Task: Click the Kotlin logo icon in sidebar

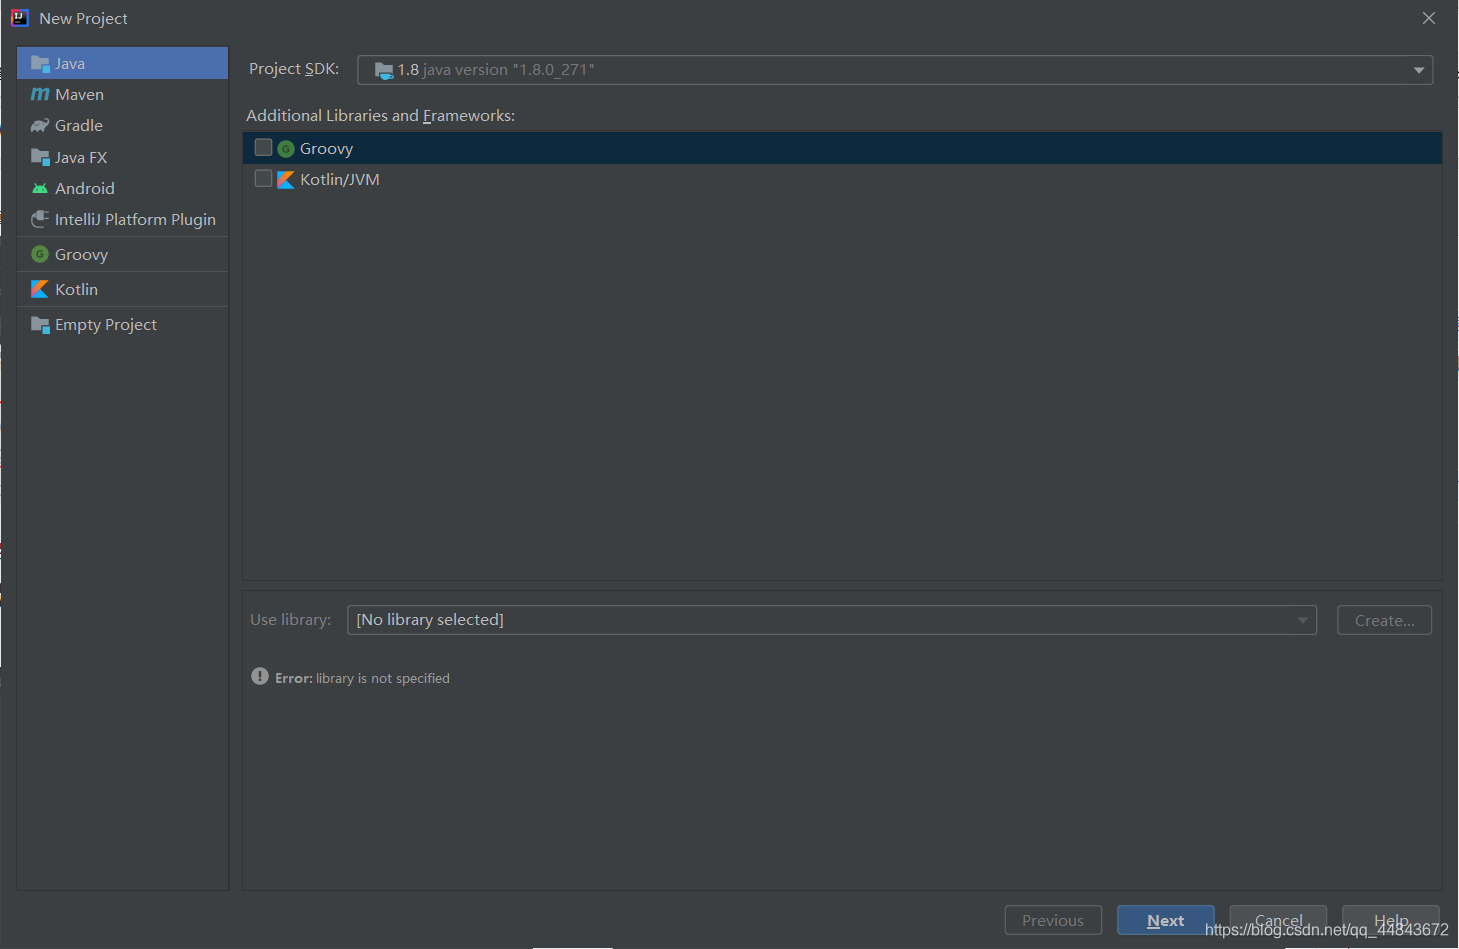Action: pyautogui.click(x=40, y=289)
